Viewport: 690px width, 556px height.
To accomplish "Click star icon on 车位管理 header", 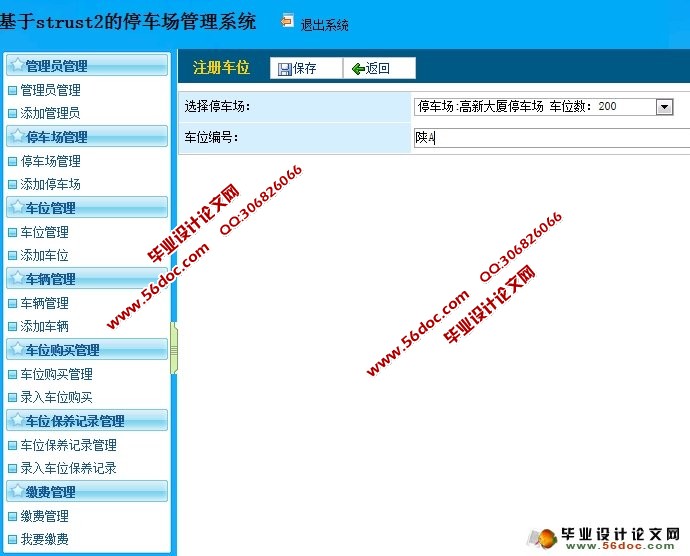I will tap(17, 206).
